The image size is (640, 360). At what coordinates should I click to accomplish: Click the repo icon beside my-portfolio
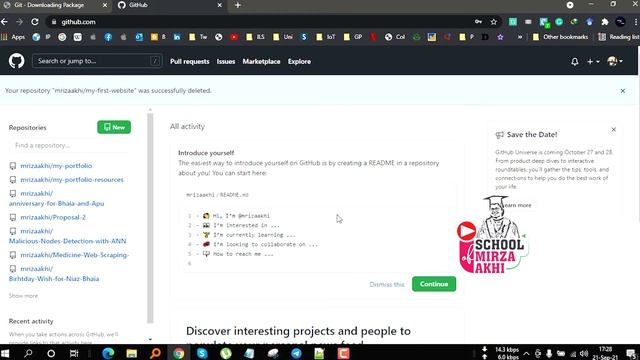(x=13, y=166)
